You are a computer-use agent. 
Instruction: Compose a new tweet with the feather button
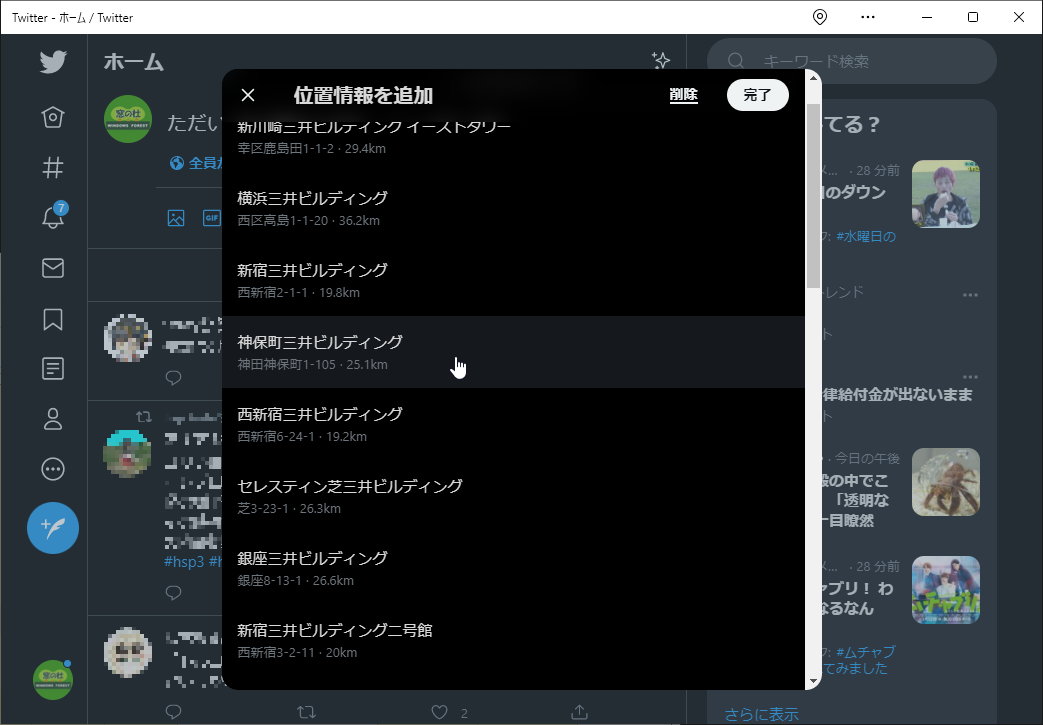tap(52, 529)
